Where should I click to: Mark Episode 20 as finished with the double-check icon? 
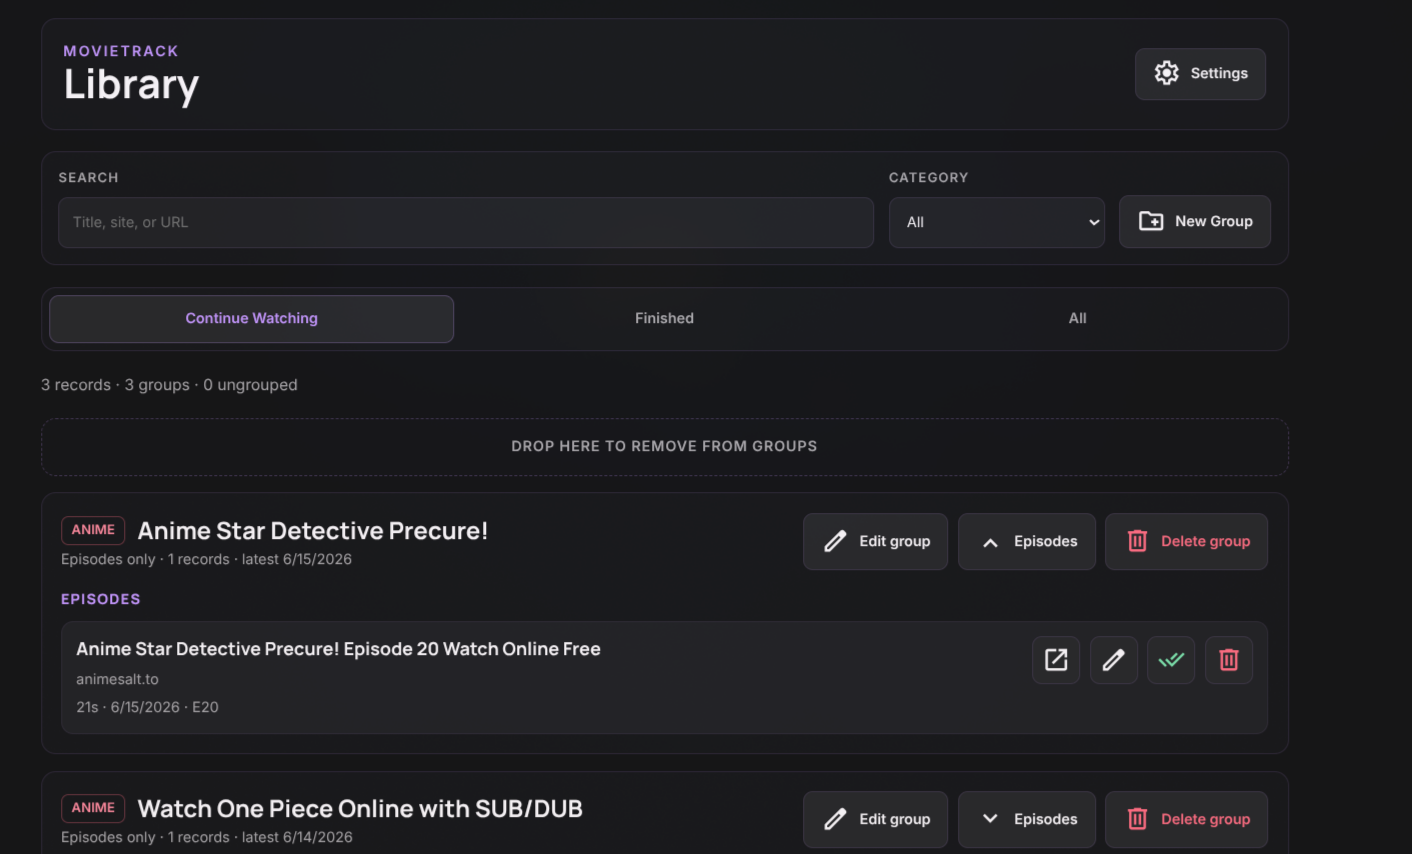[x=1171, y=660]
